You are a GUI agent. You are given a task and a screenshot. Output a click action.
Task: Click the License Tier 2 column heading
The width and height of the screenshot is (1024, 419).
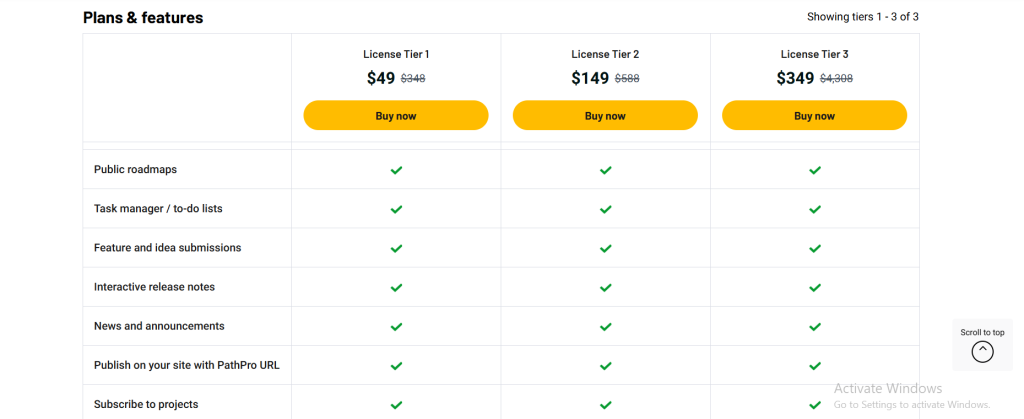pyautogui.click(x=605, y=54)
